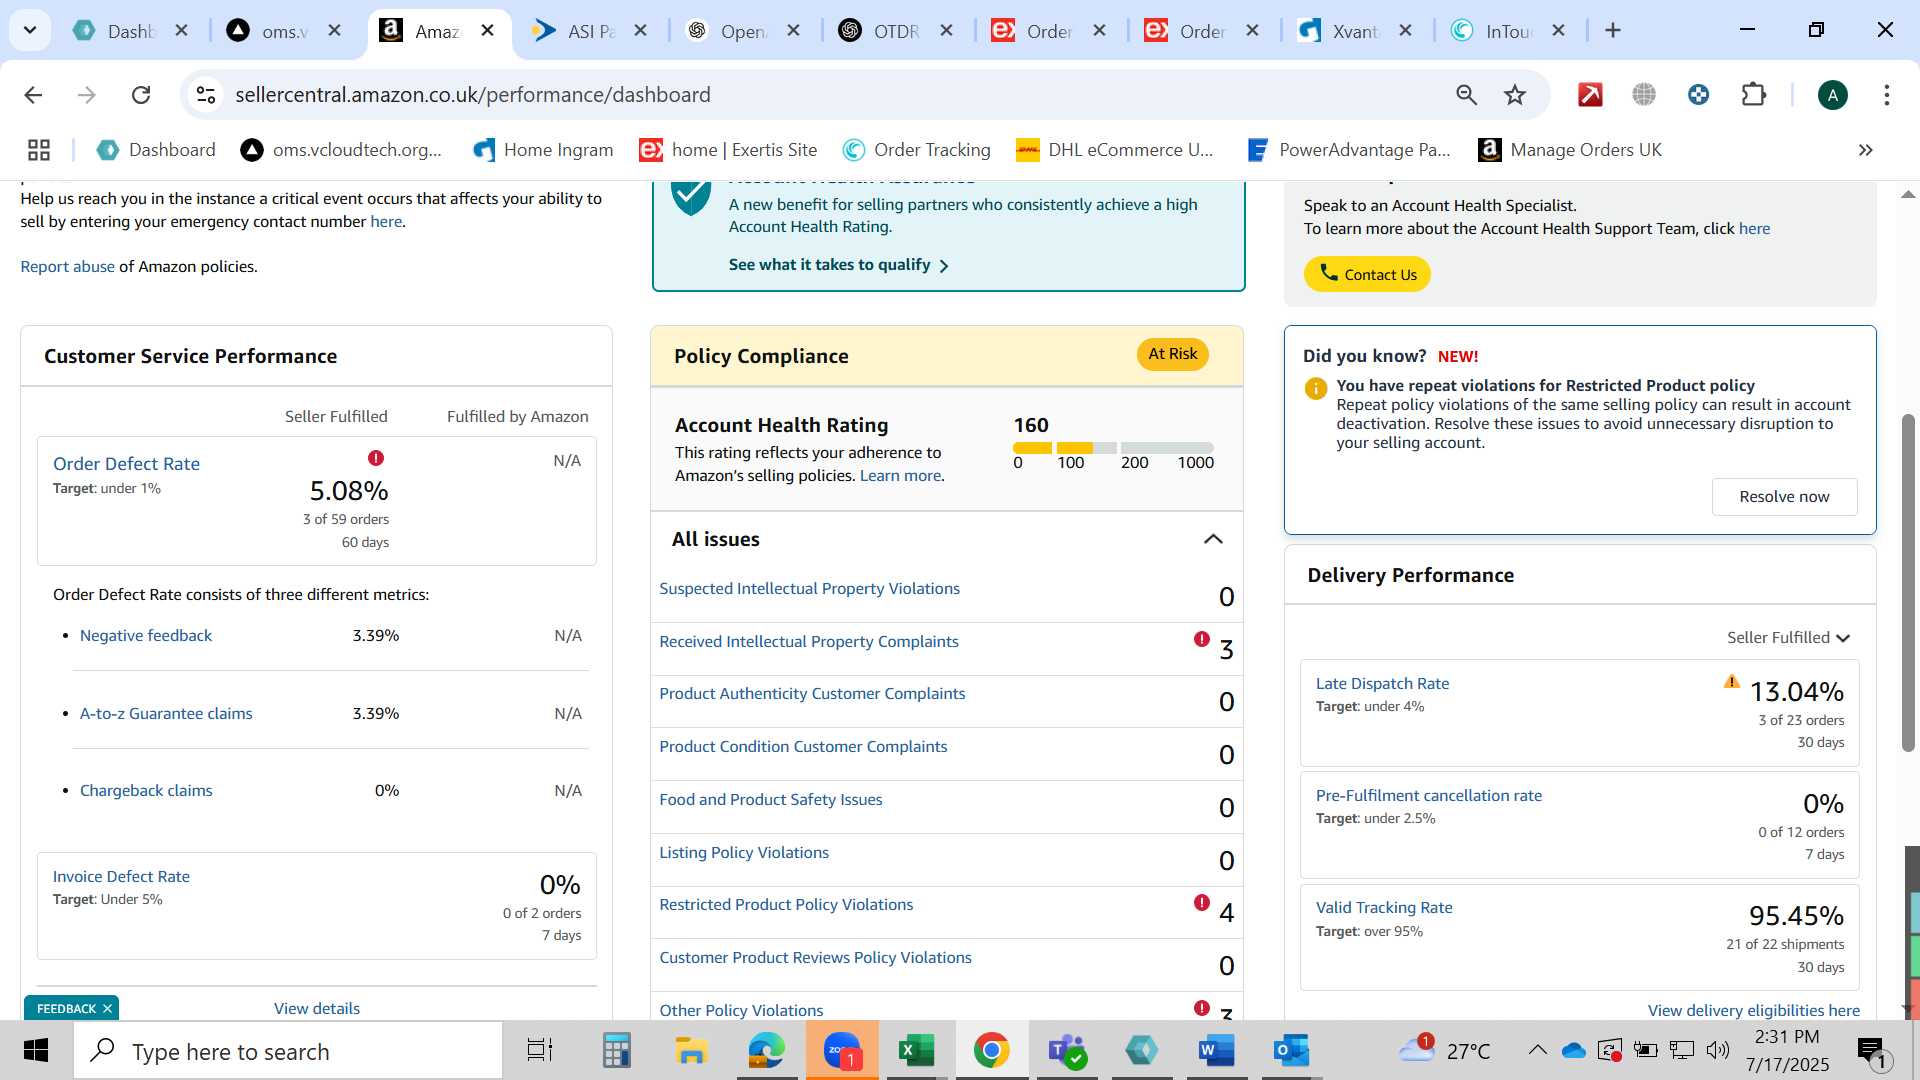This screenshot has height=1080, width=1920.
Task: Click the Windows search box
Action: pyautogui.click(x=288, y=1051)
